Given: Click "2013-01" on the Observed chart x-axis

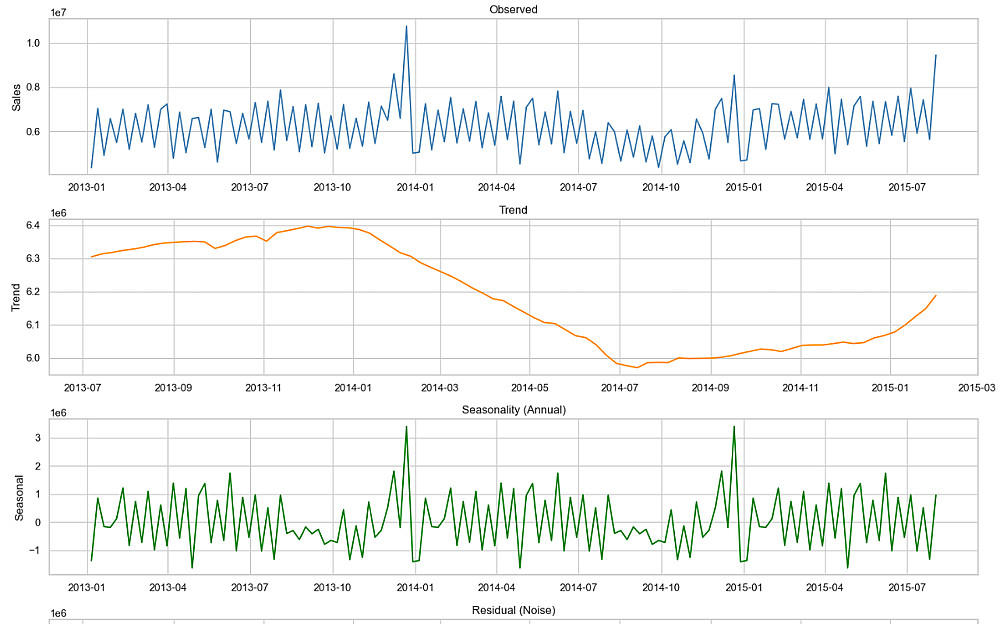Looking at the screenshot, I should [x=87, y=188].
